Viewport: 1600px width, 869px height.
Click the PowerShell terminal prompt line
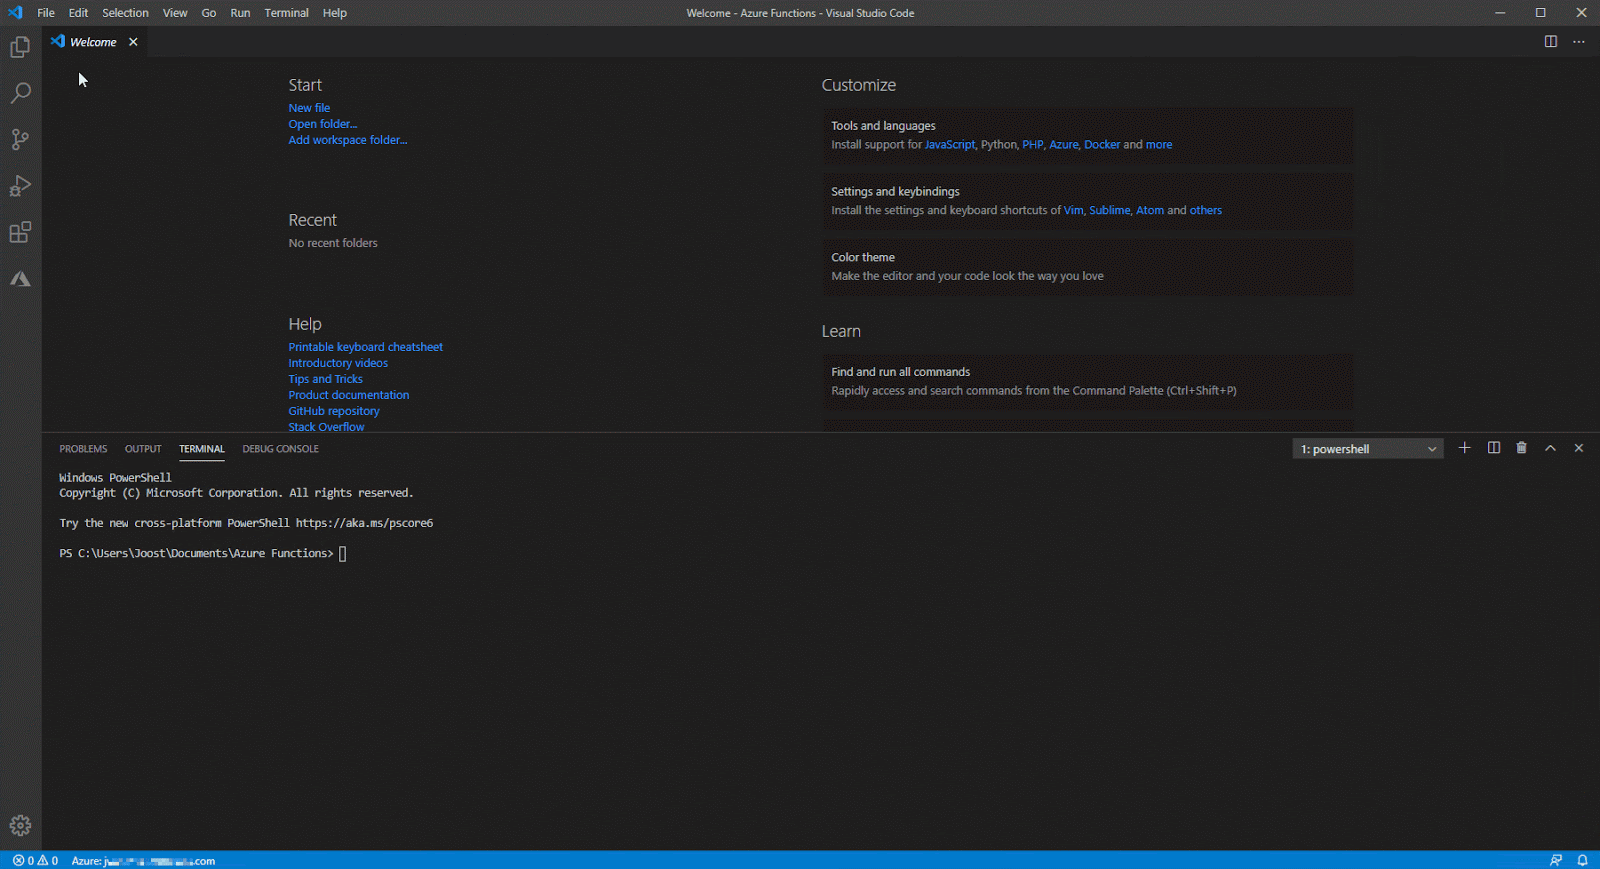203,553
